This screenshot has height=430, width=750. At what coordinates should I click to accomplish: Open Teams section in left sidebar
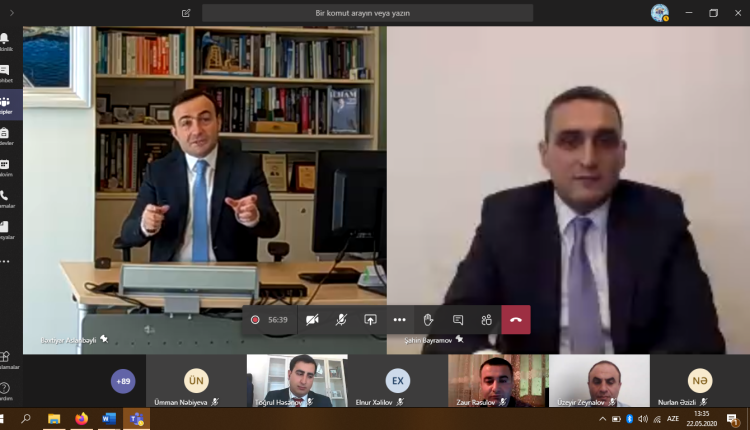(5, 103)
